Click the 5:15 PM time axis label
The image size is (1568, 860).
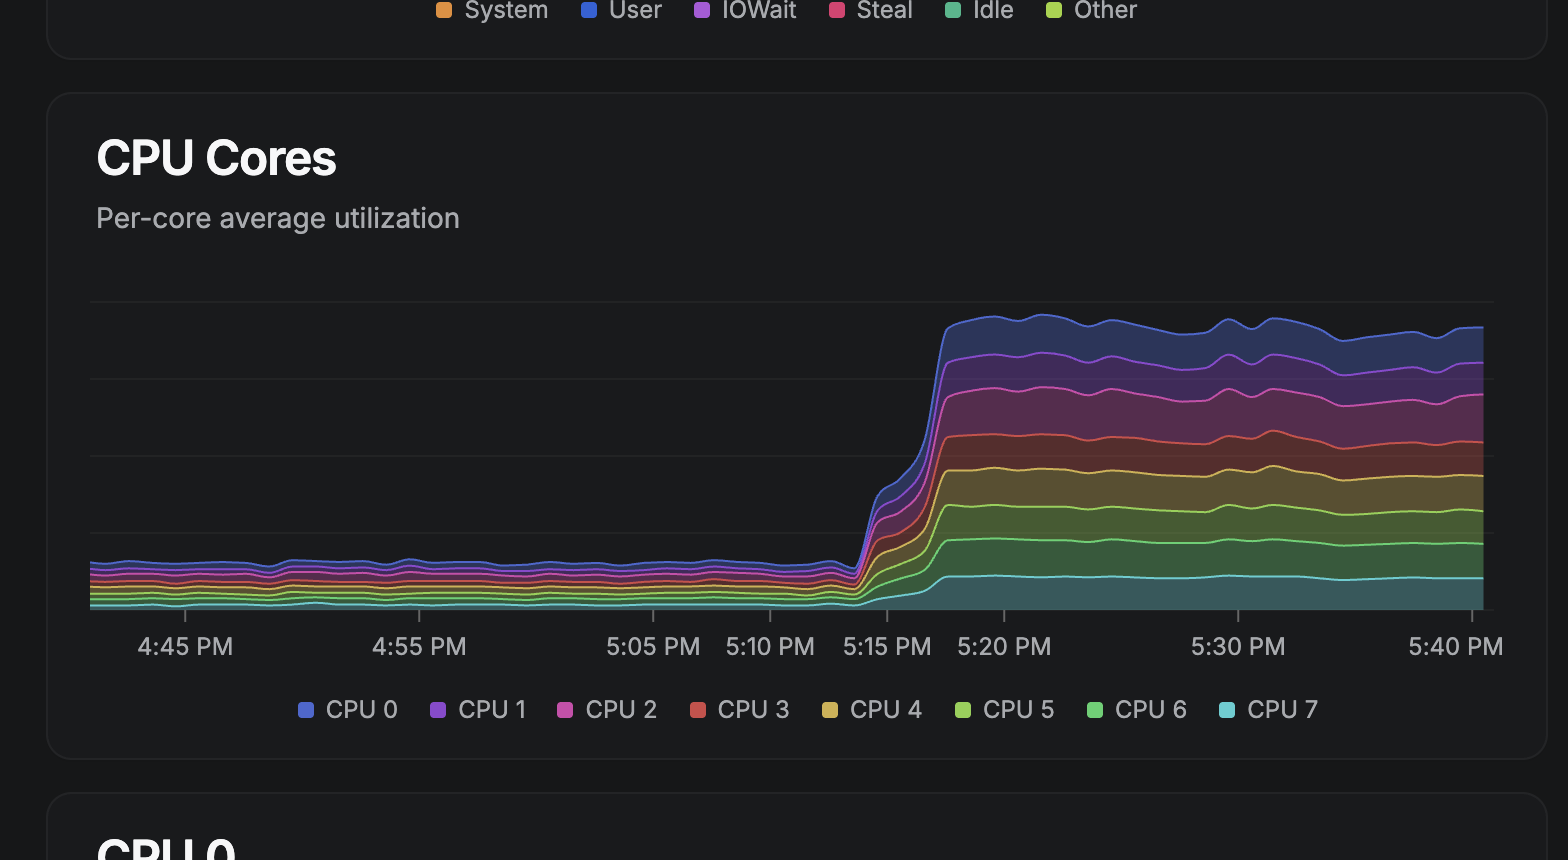tap(887, 646)
